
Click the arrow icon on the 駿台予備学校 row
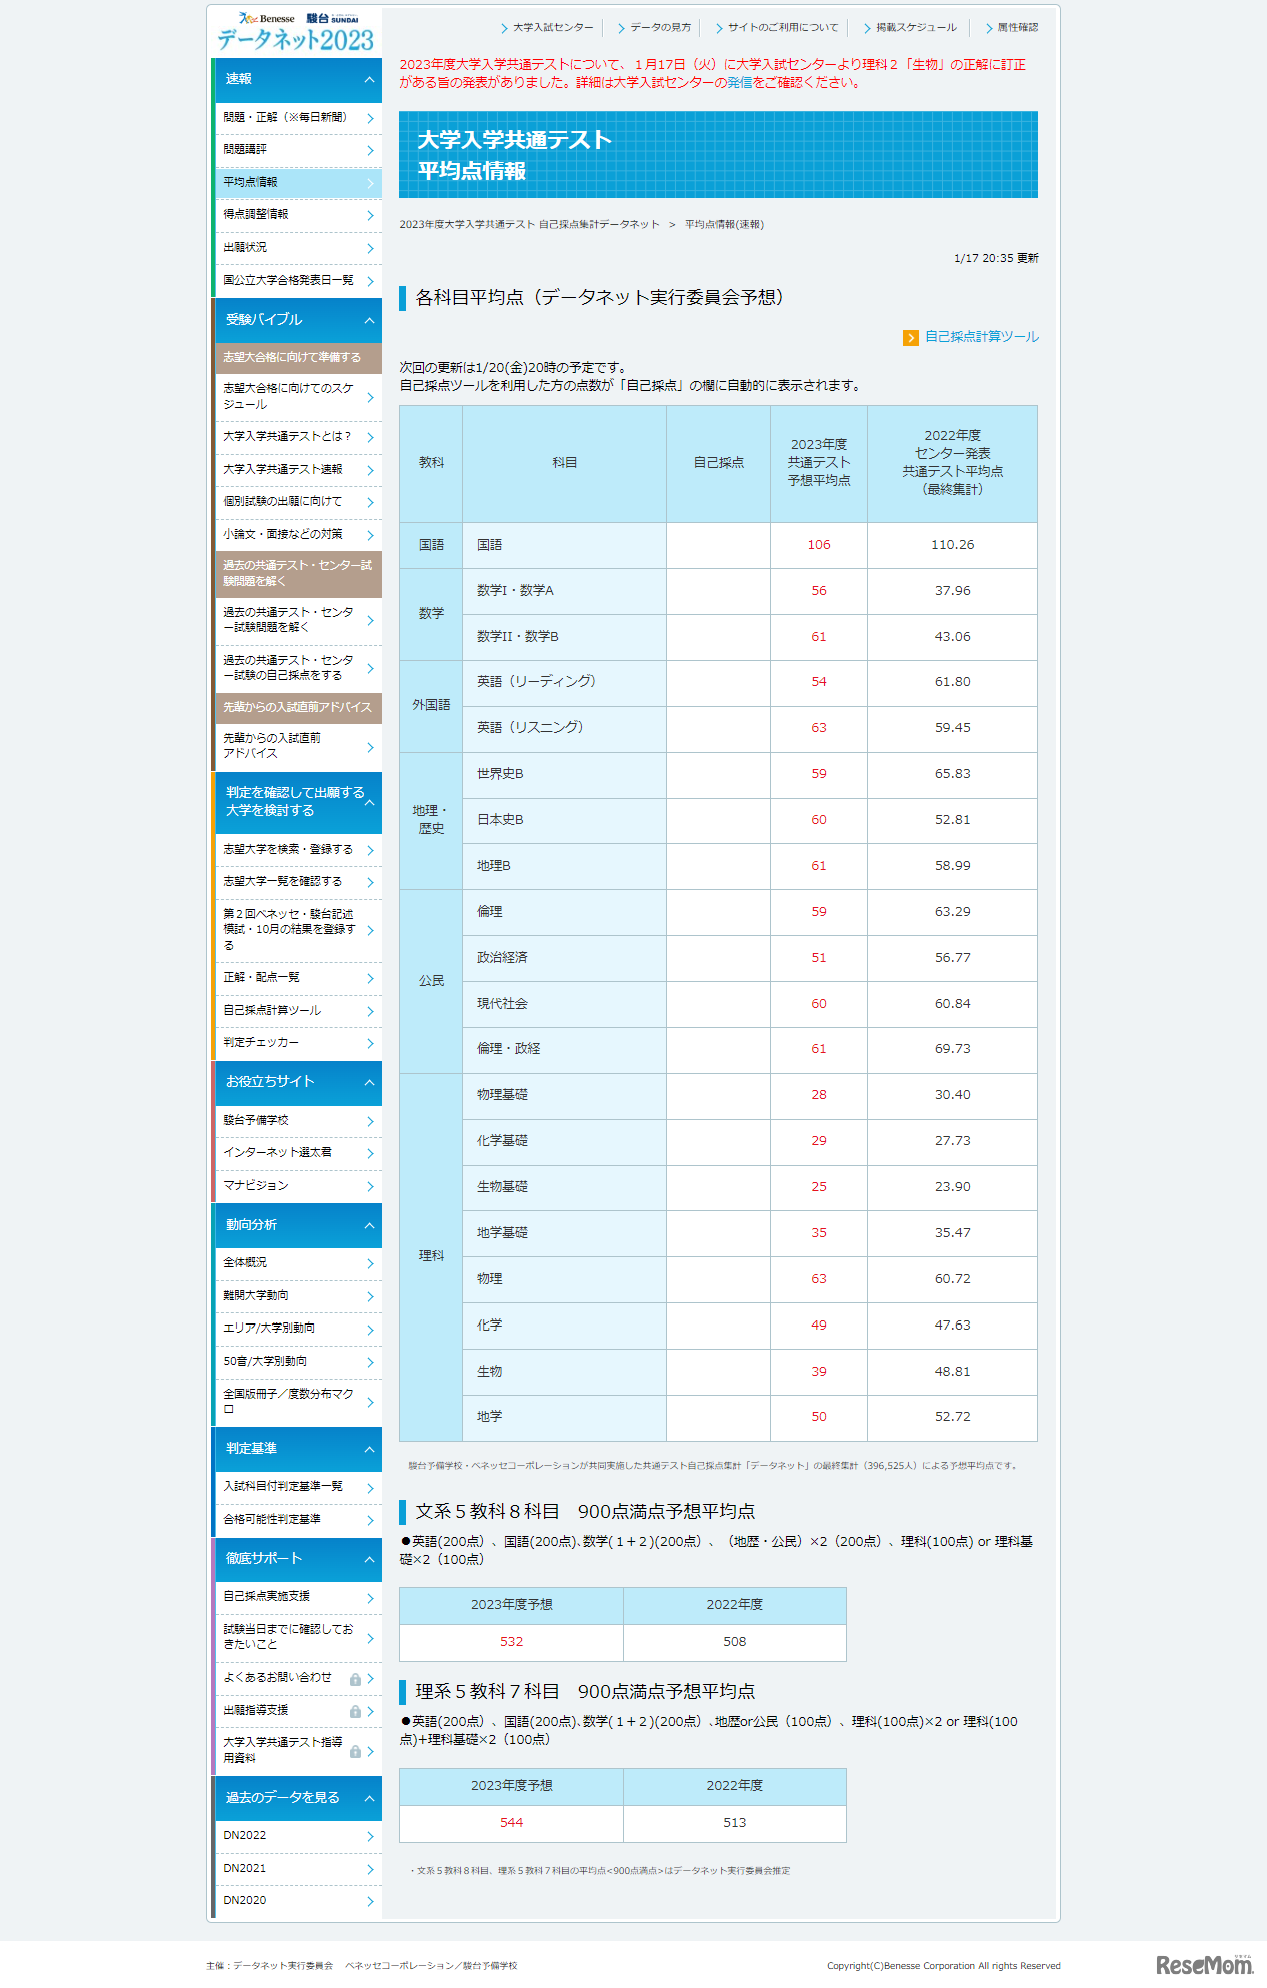tap(370, 1121)
